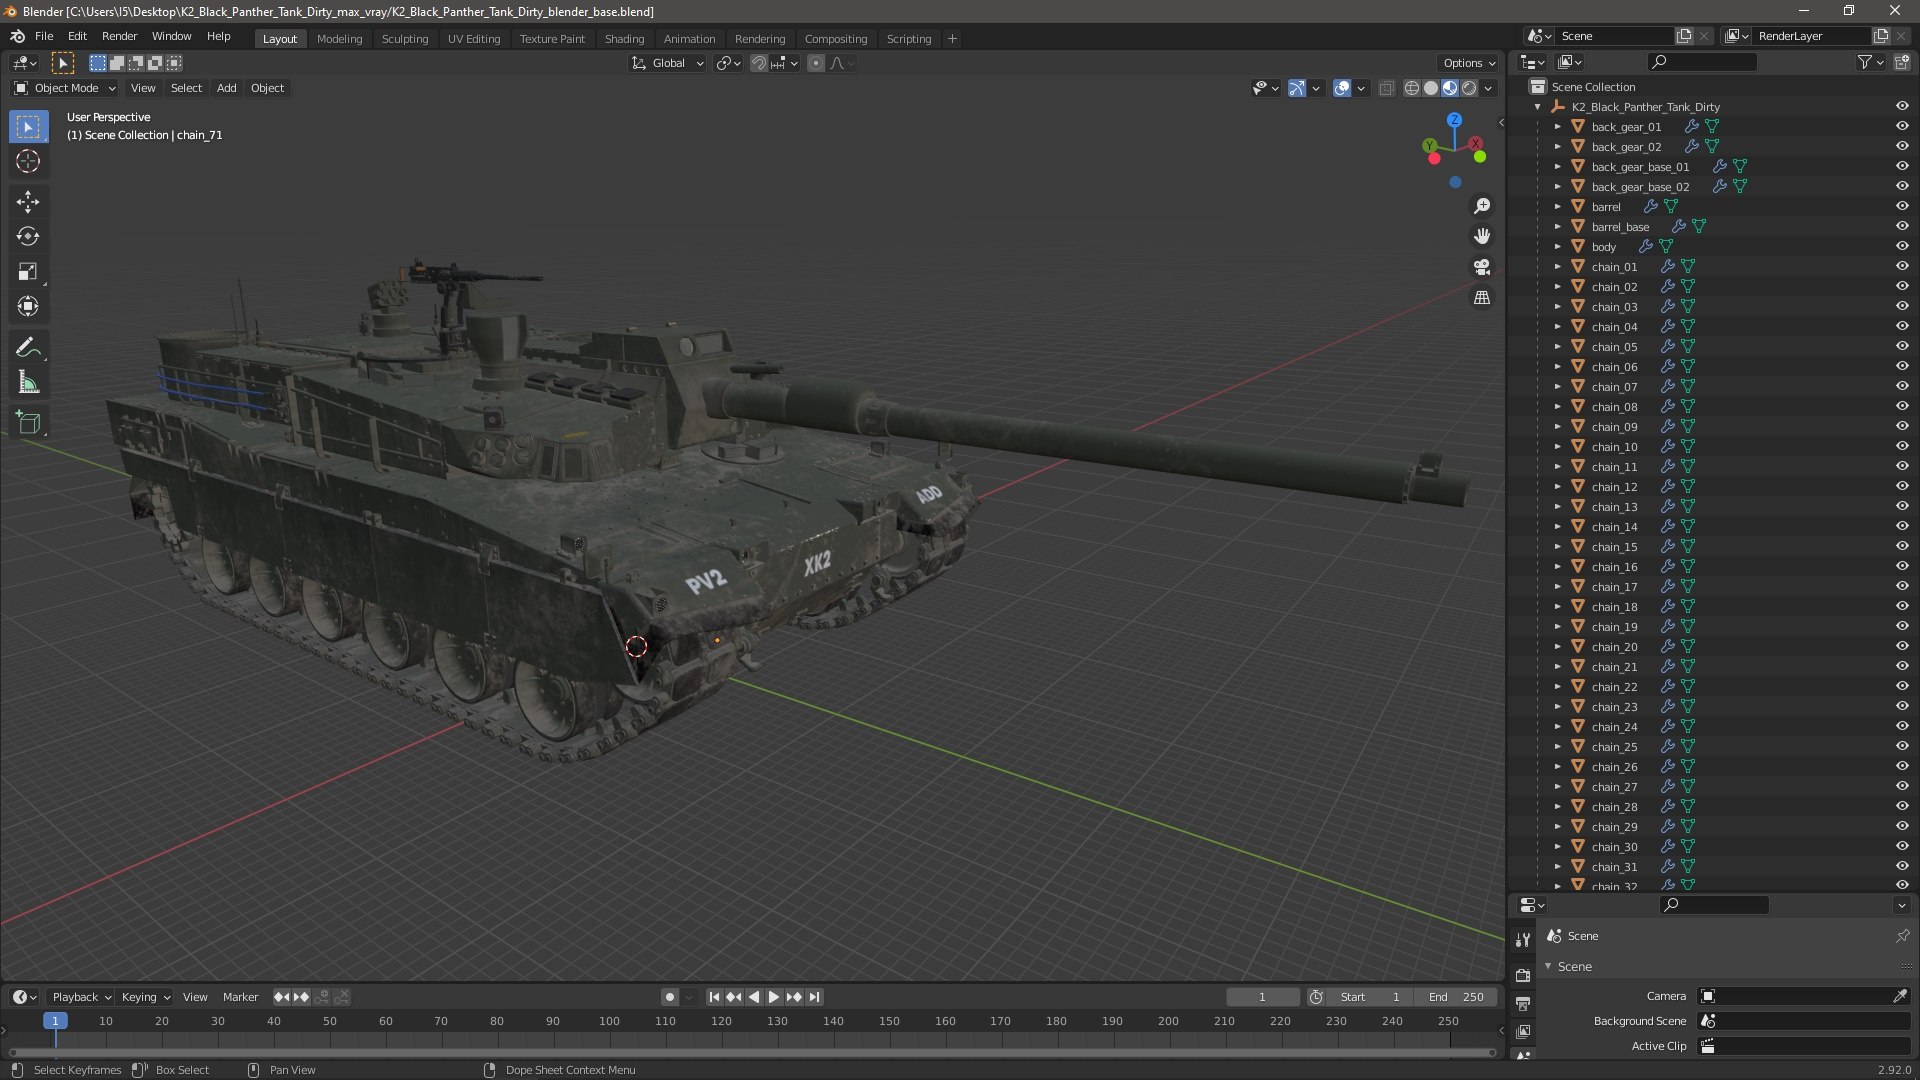Activate the Transform tool
The image size is (1920, 1080).
click(x=28, y=307)
